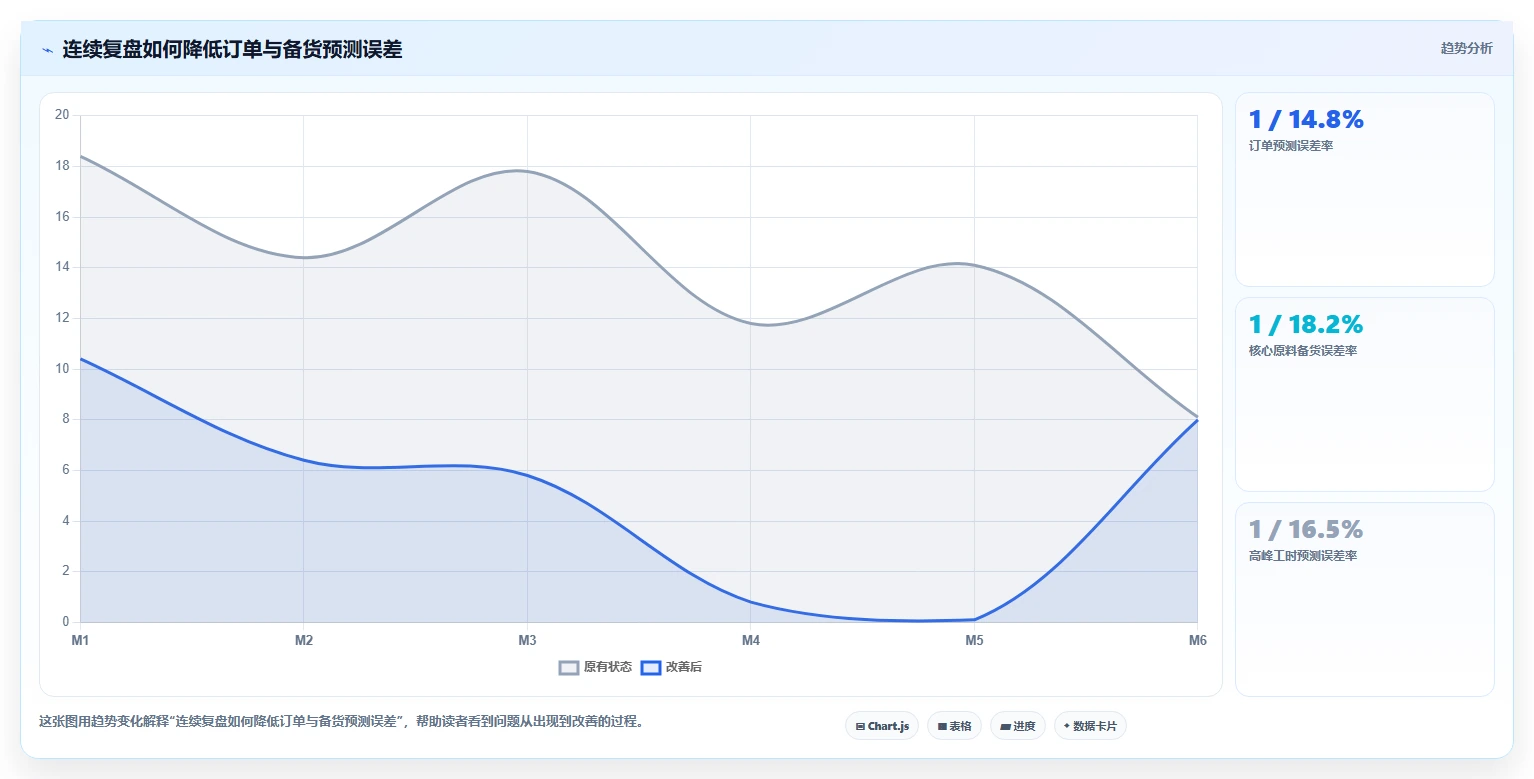This screenshot has height=779, width=1534.
Task: Click the 高峰工时预测误差率 label
Action: tap(1303, 556)
